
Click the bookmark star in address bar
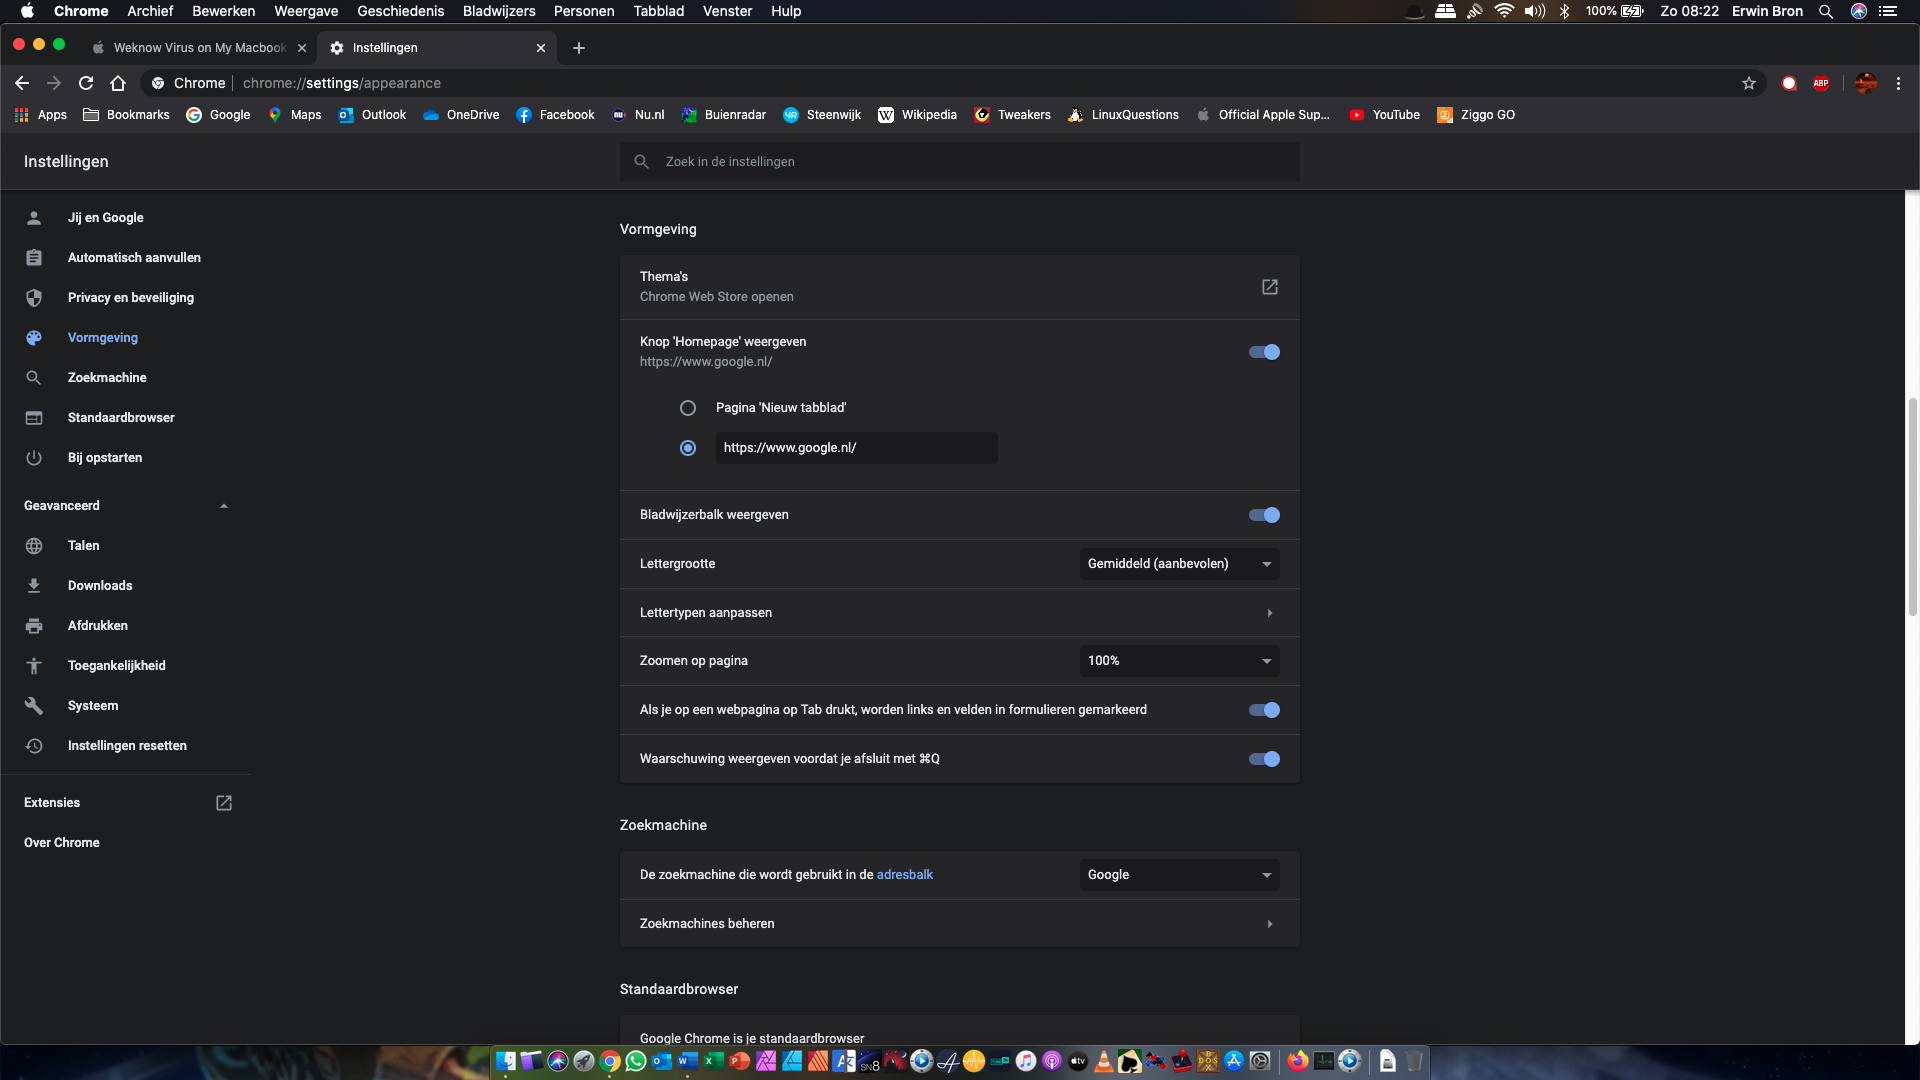click(1748, 83)
